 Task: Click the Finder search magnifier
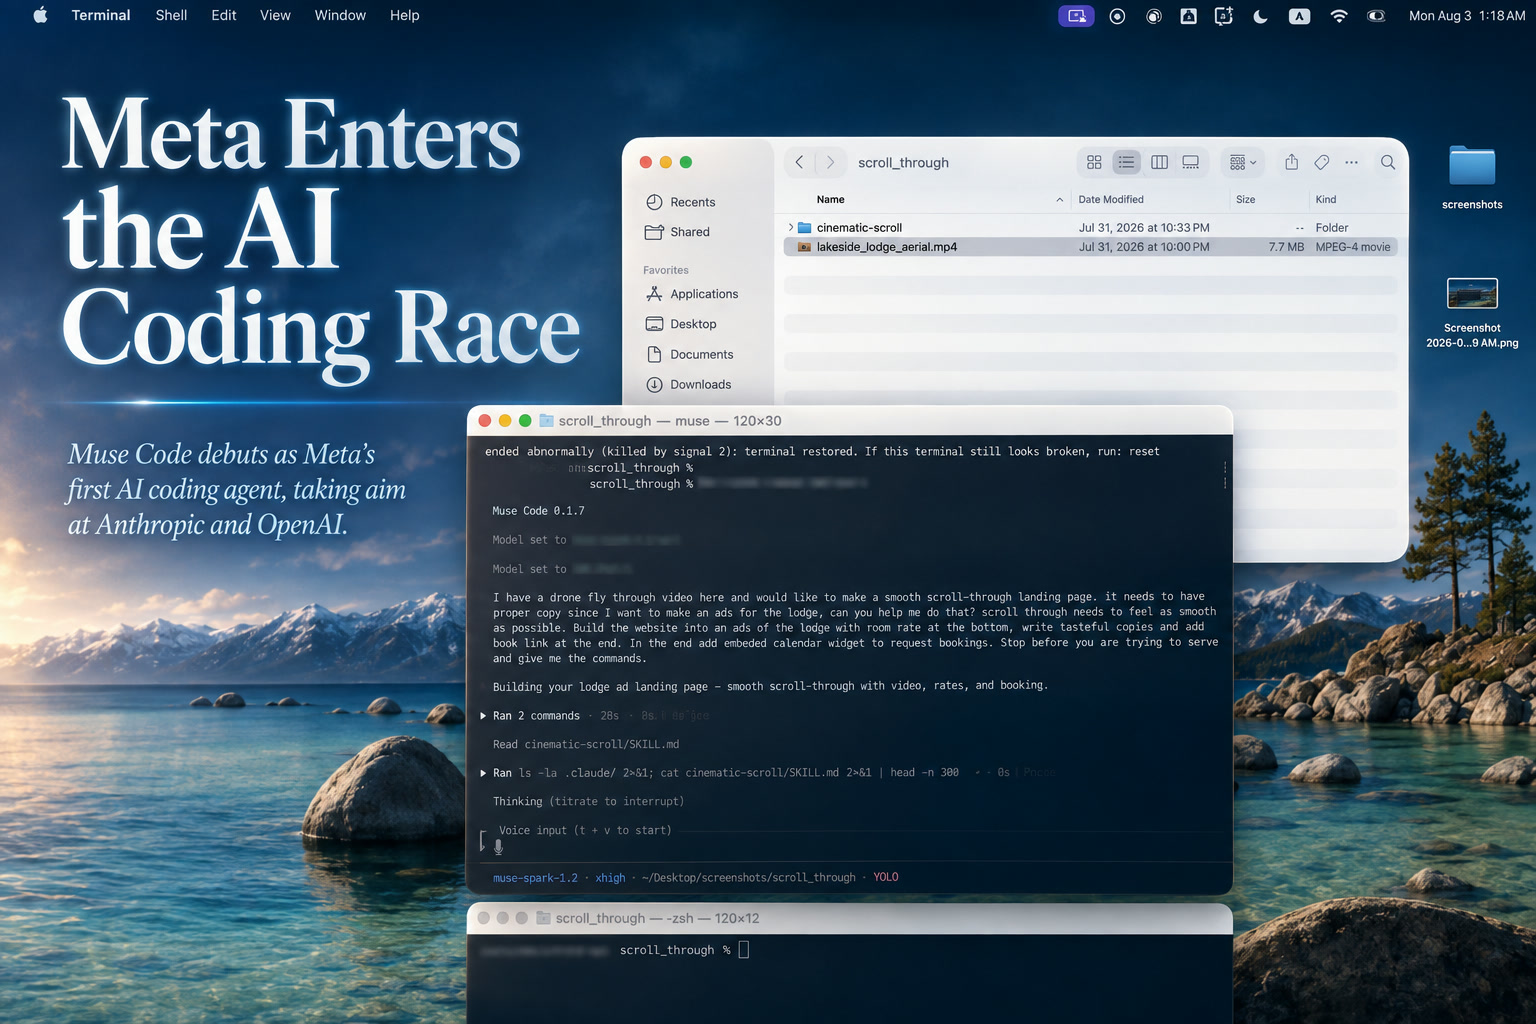1388,162
